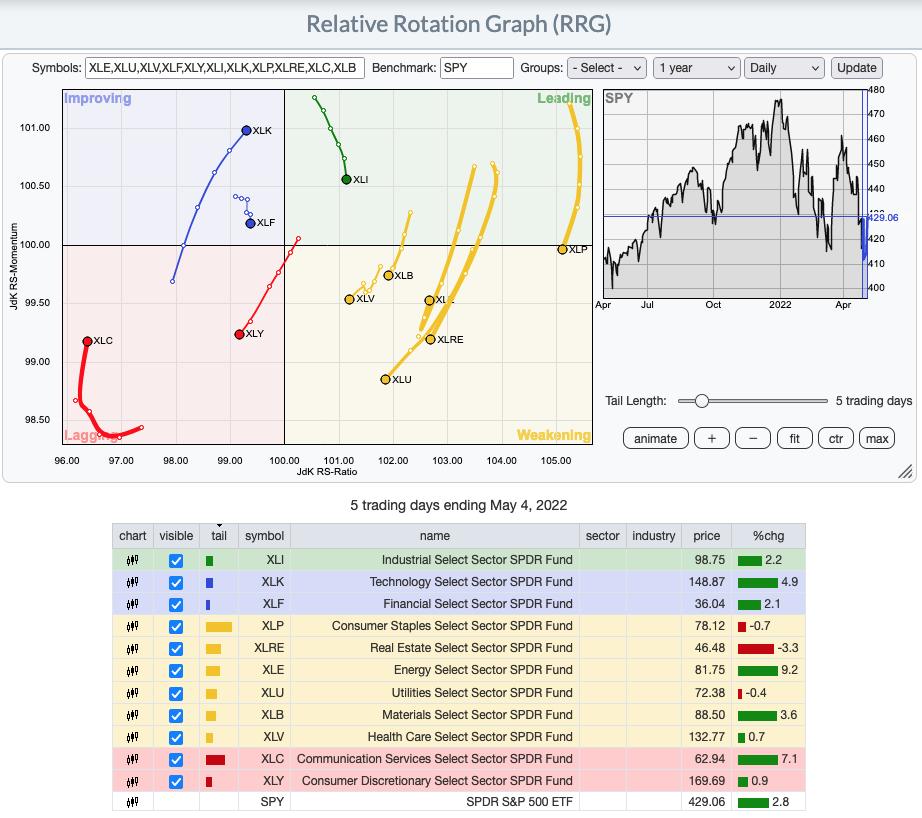
Task: Click the ctr button
Action: click(836, 439)
